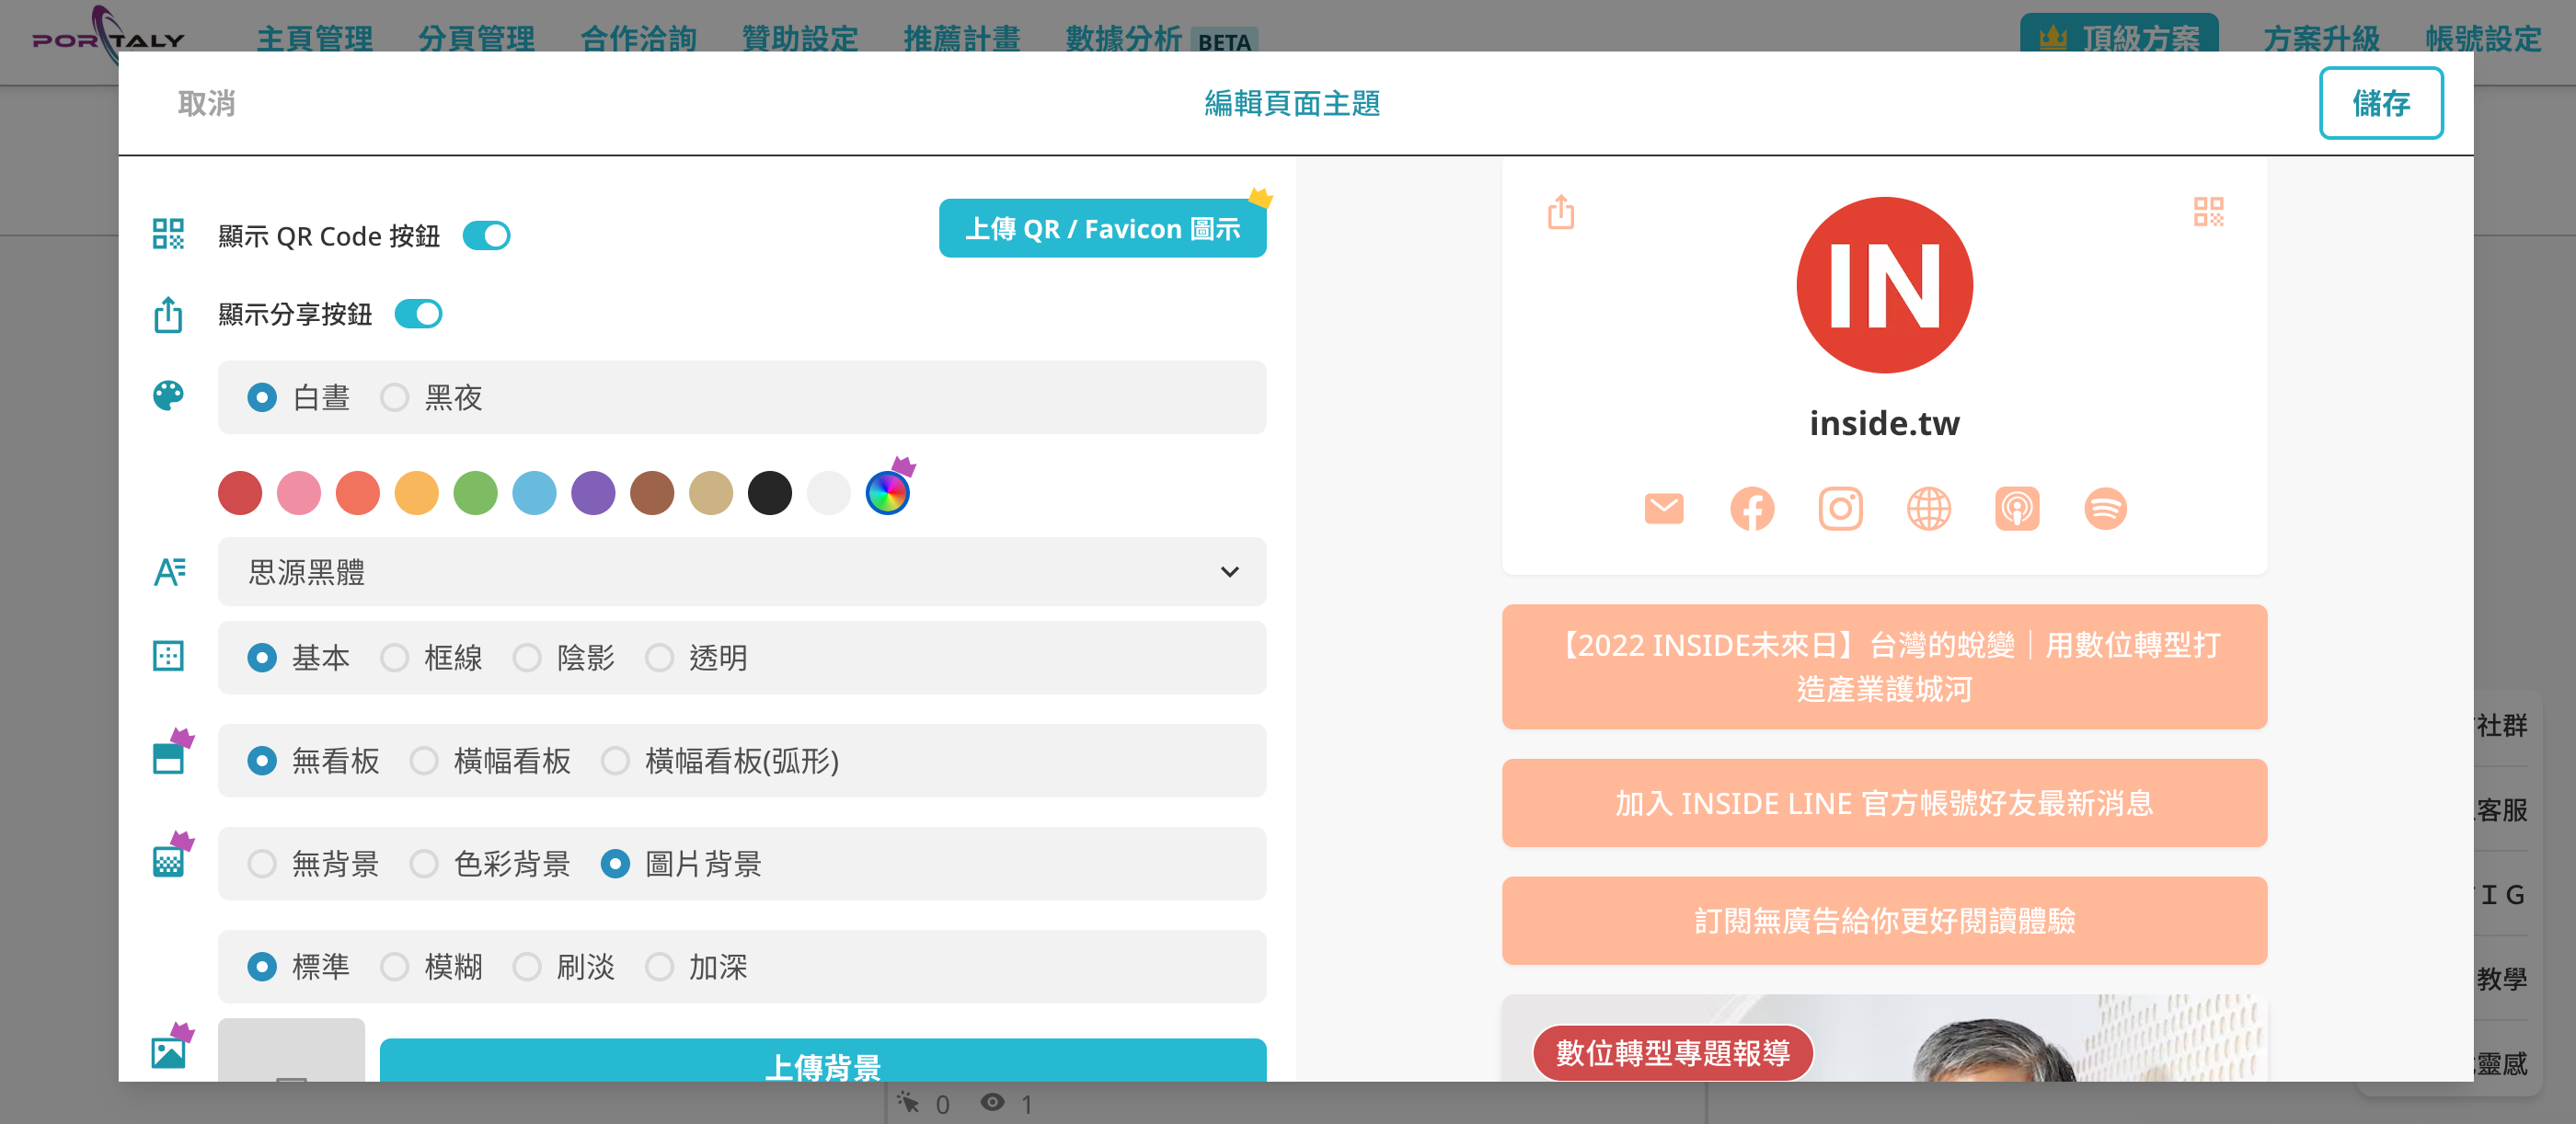
Task: Select the 加深 background effect
Action: click(x=696, y=967)
